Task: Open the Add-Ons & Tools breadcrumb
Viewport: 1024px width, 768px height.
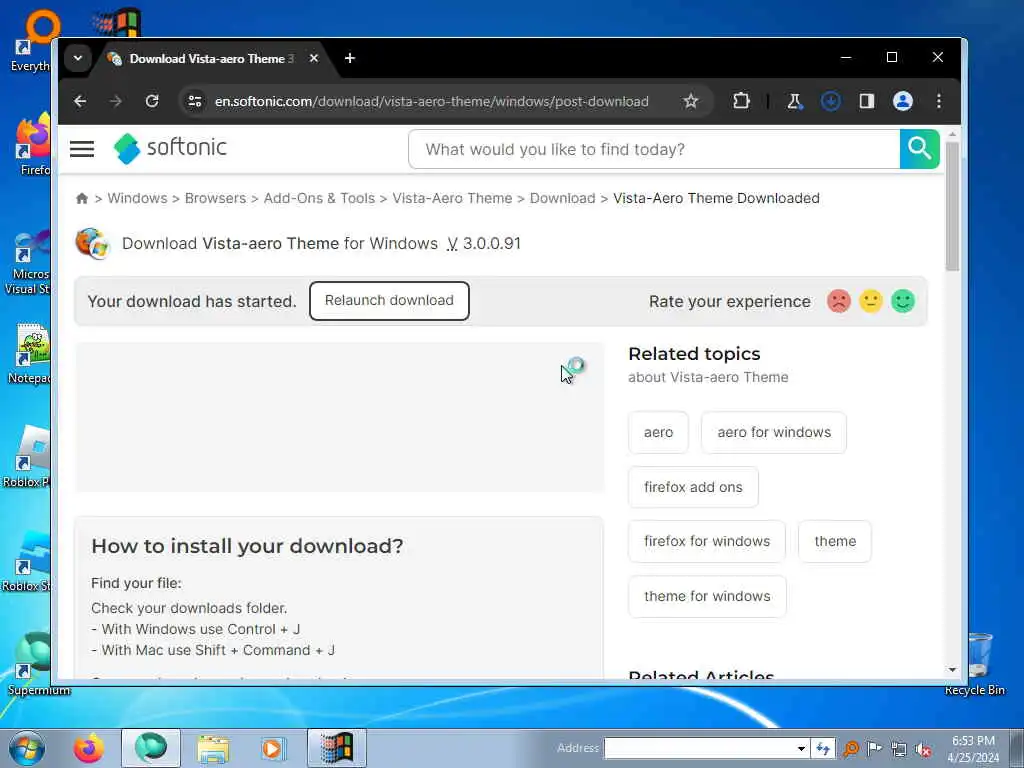Action: click(319, 198)
